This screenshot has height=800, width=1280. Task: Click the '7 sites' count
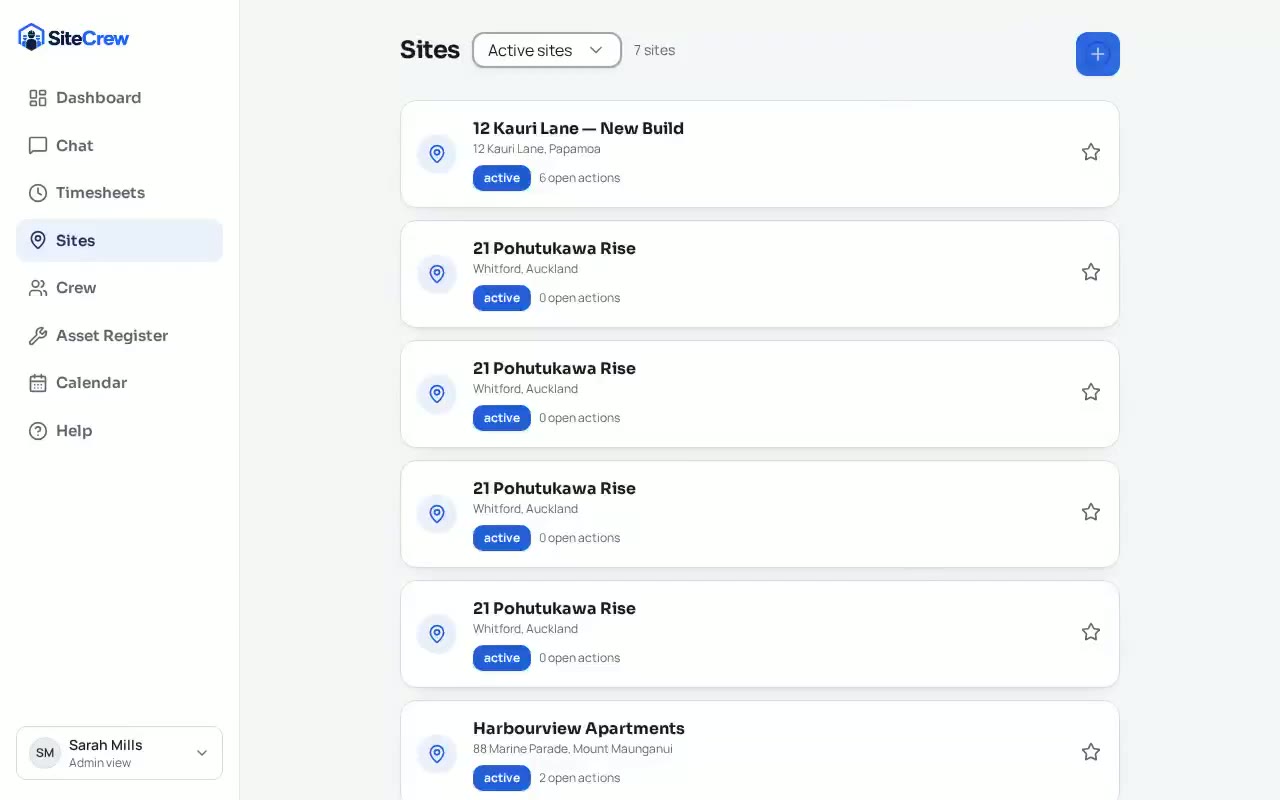tap(654, 50)
